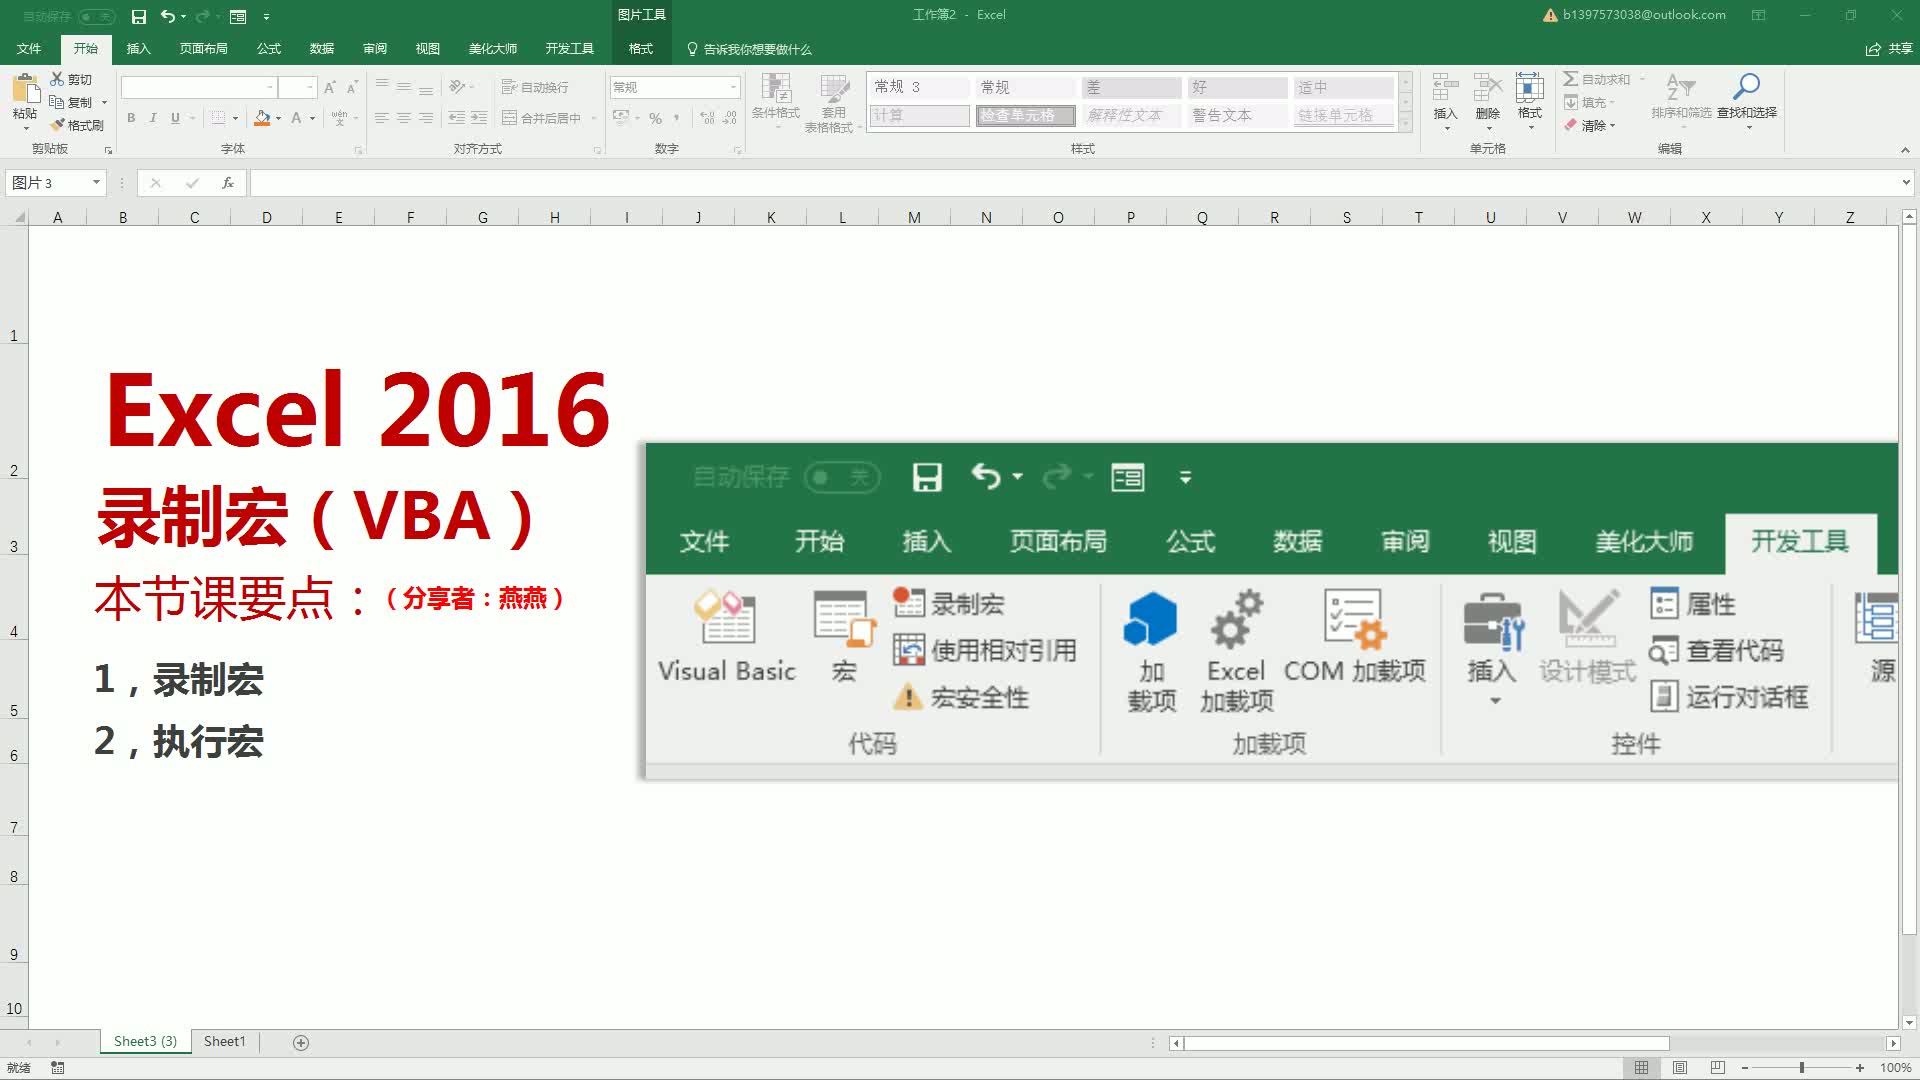This screenshot has height=1080, width=1920.
Task: Click the horizontal scrollbar at the bottom
Action: 1426,1043
